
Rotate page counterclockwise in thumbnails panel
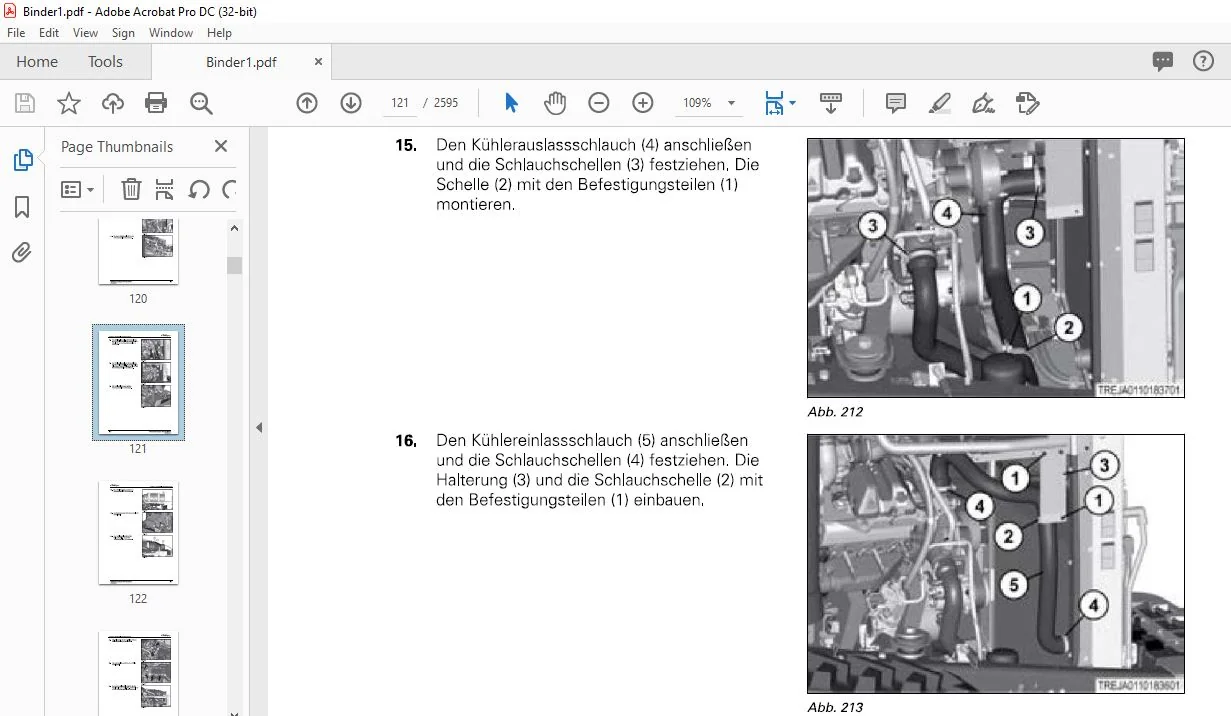199,189
